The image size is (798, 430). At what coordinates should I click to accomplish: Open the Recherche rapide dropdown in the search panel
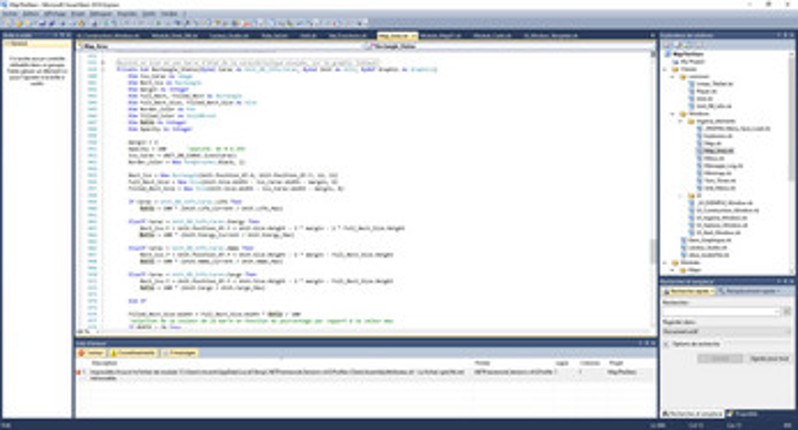tap(689, 291)
